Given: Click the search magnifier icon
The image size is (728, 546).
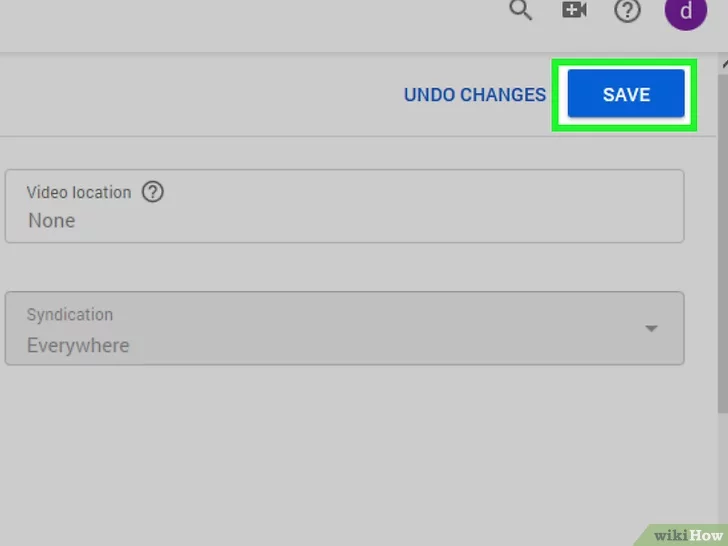Looking at the screenshot, I should pyautogui.click(x=520, y=11).
